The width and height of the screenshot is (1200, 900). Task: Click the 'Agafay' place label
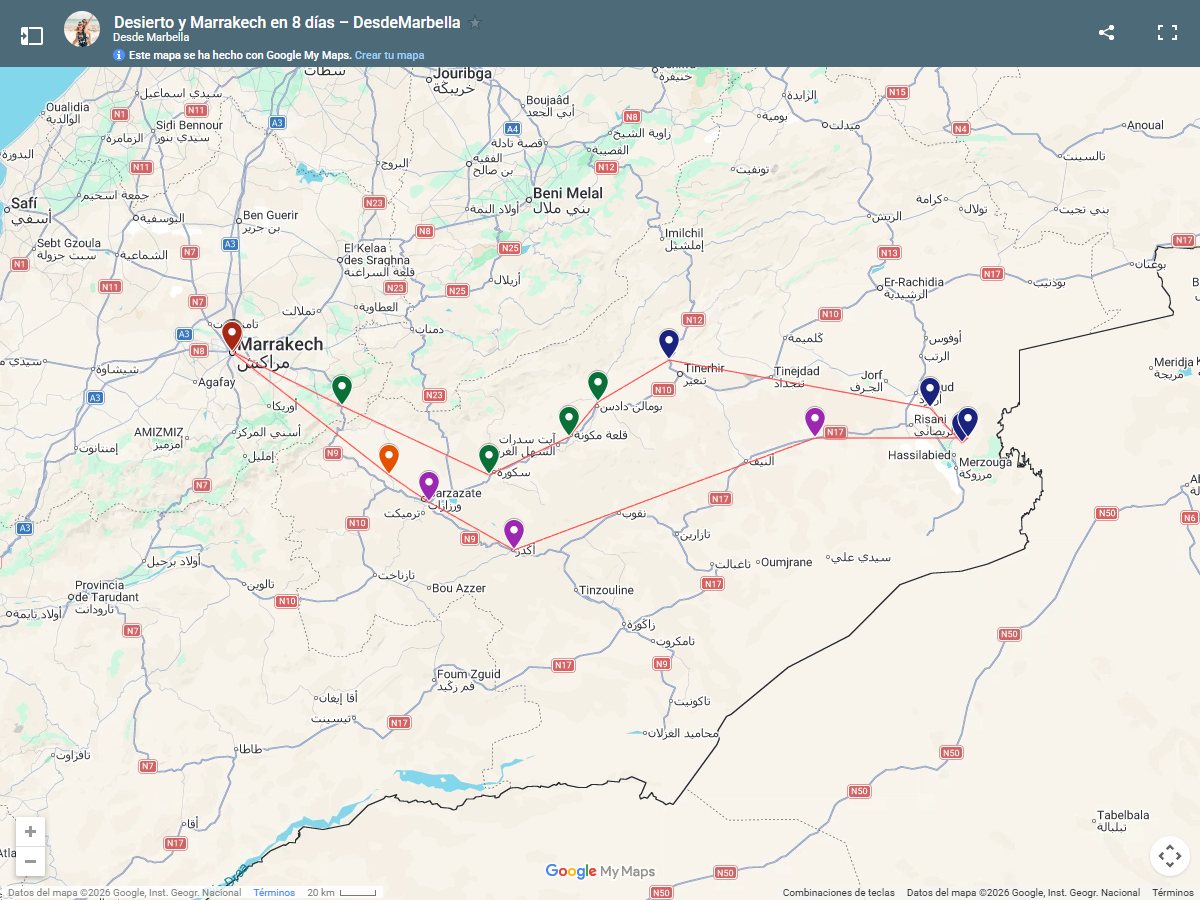(x=217, y=382)
